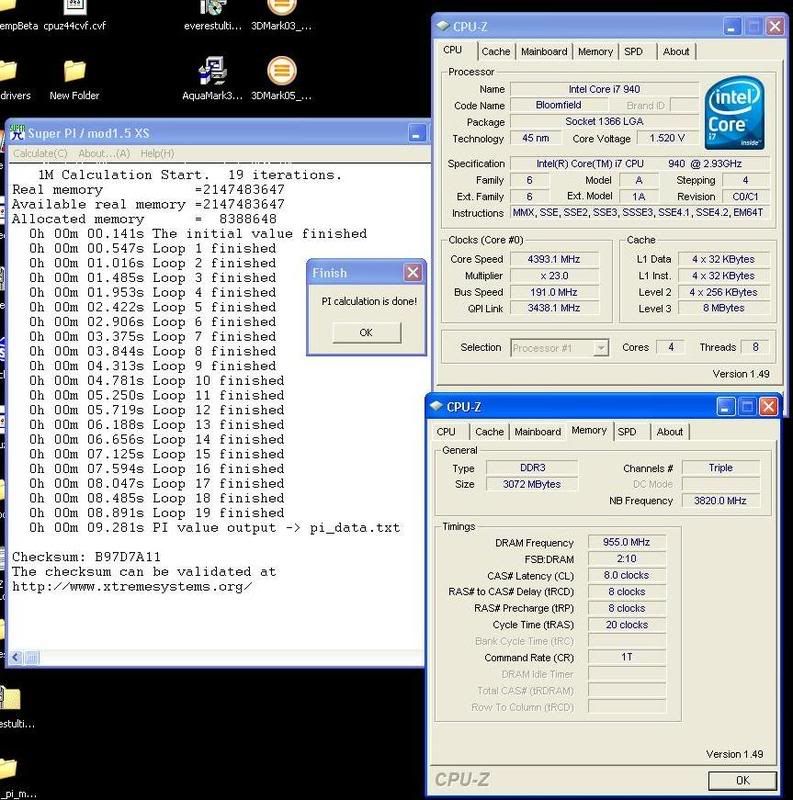Click the memory Size 3072 MBytes field
Screen dimensions: 793x800
(x=532, y=484)
